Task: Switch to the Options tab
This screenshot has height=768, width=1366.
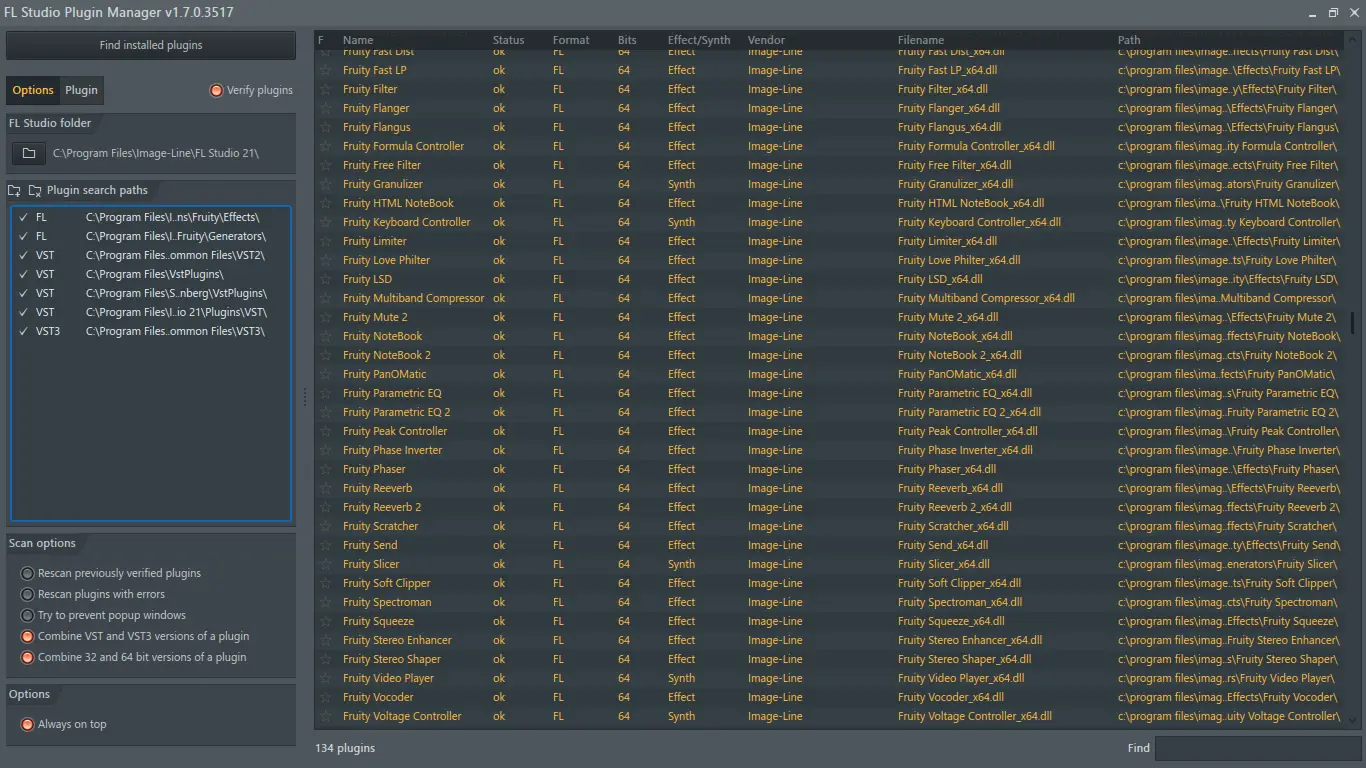Action: (x=33, y=90)
